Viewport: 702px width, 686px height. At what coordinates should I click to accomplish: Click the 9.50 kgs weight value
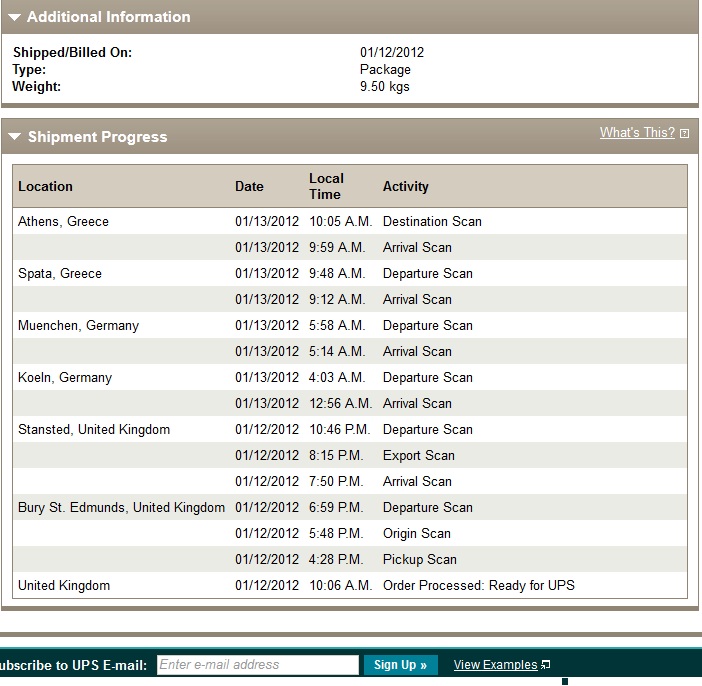[x=385, y=86]
